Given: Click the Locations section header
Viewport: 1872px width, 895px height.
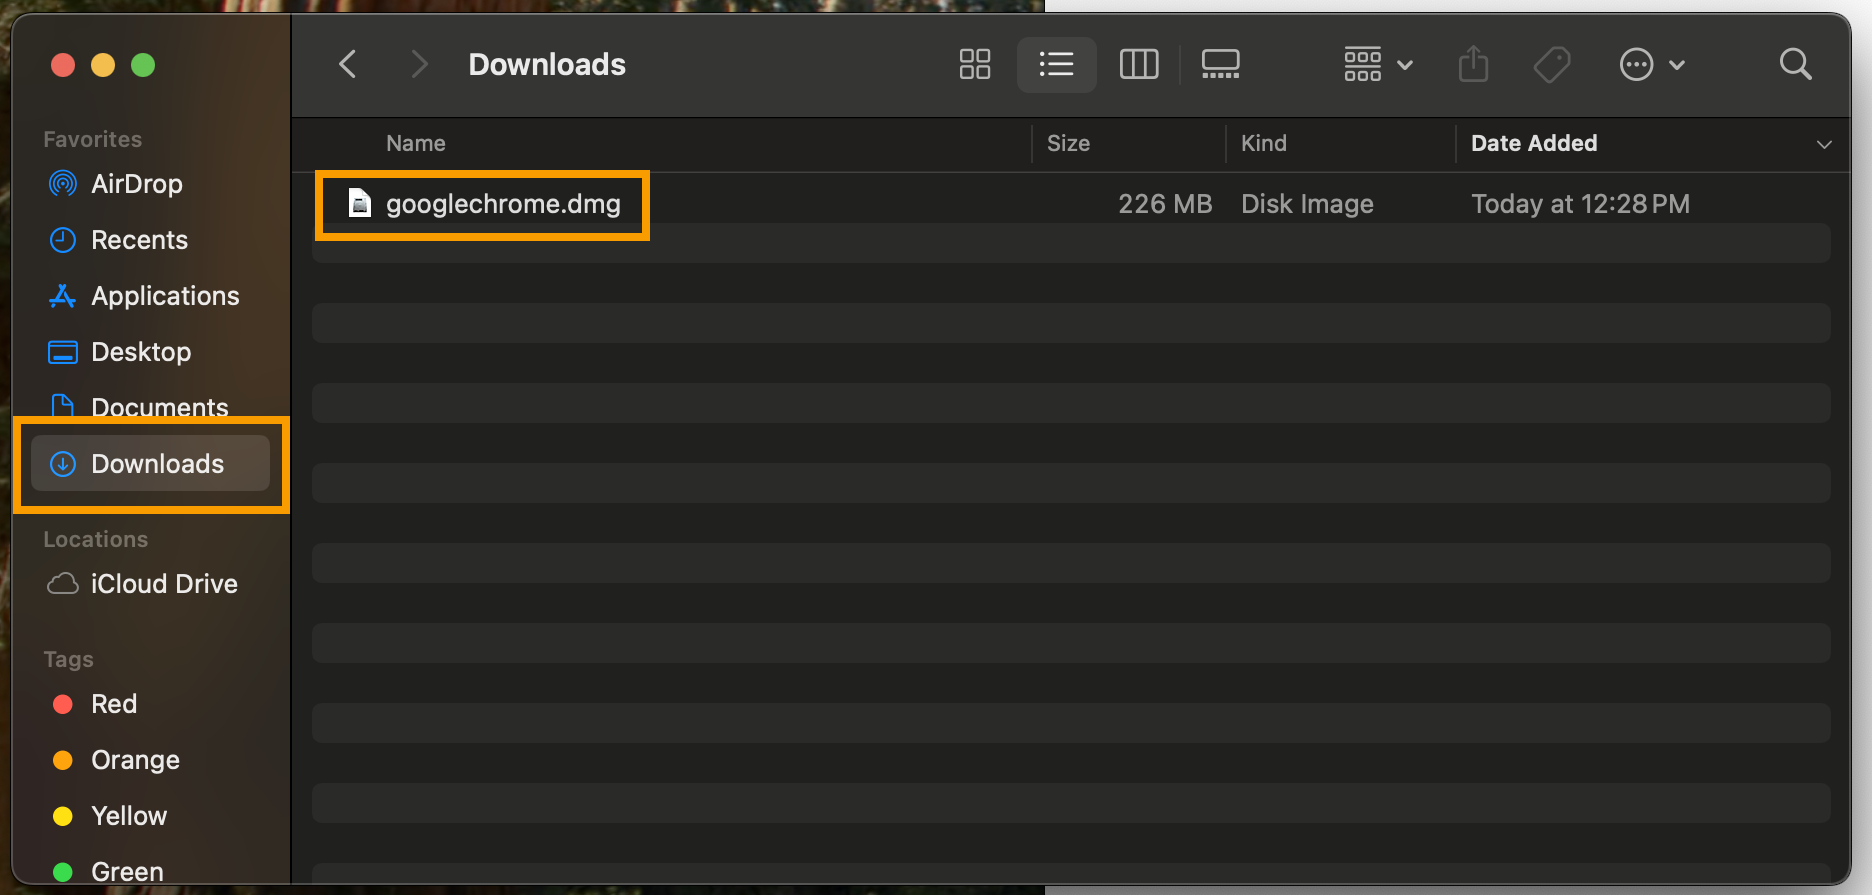Looking at the screenshot, I should (x=95, y=539).
